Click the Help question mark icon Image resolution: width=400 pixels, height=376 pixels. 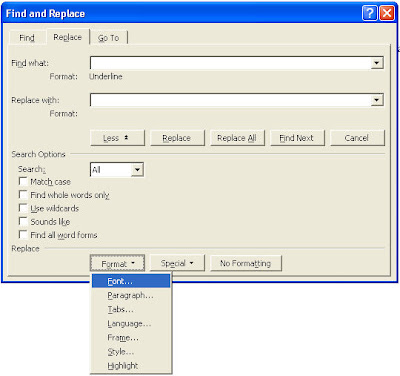pos(369,13)
